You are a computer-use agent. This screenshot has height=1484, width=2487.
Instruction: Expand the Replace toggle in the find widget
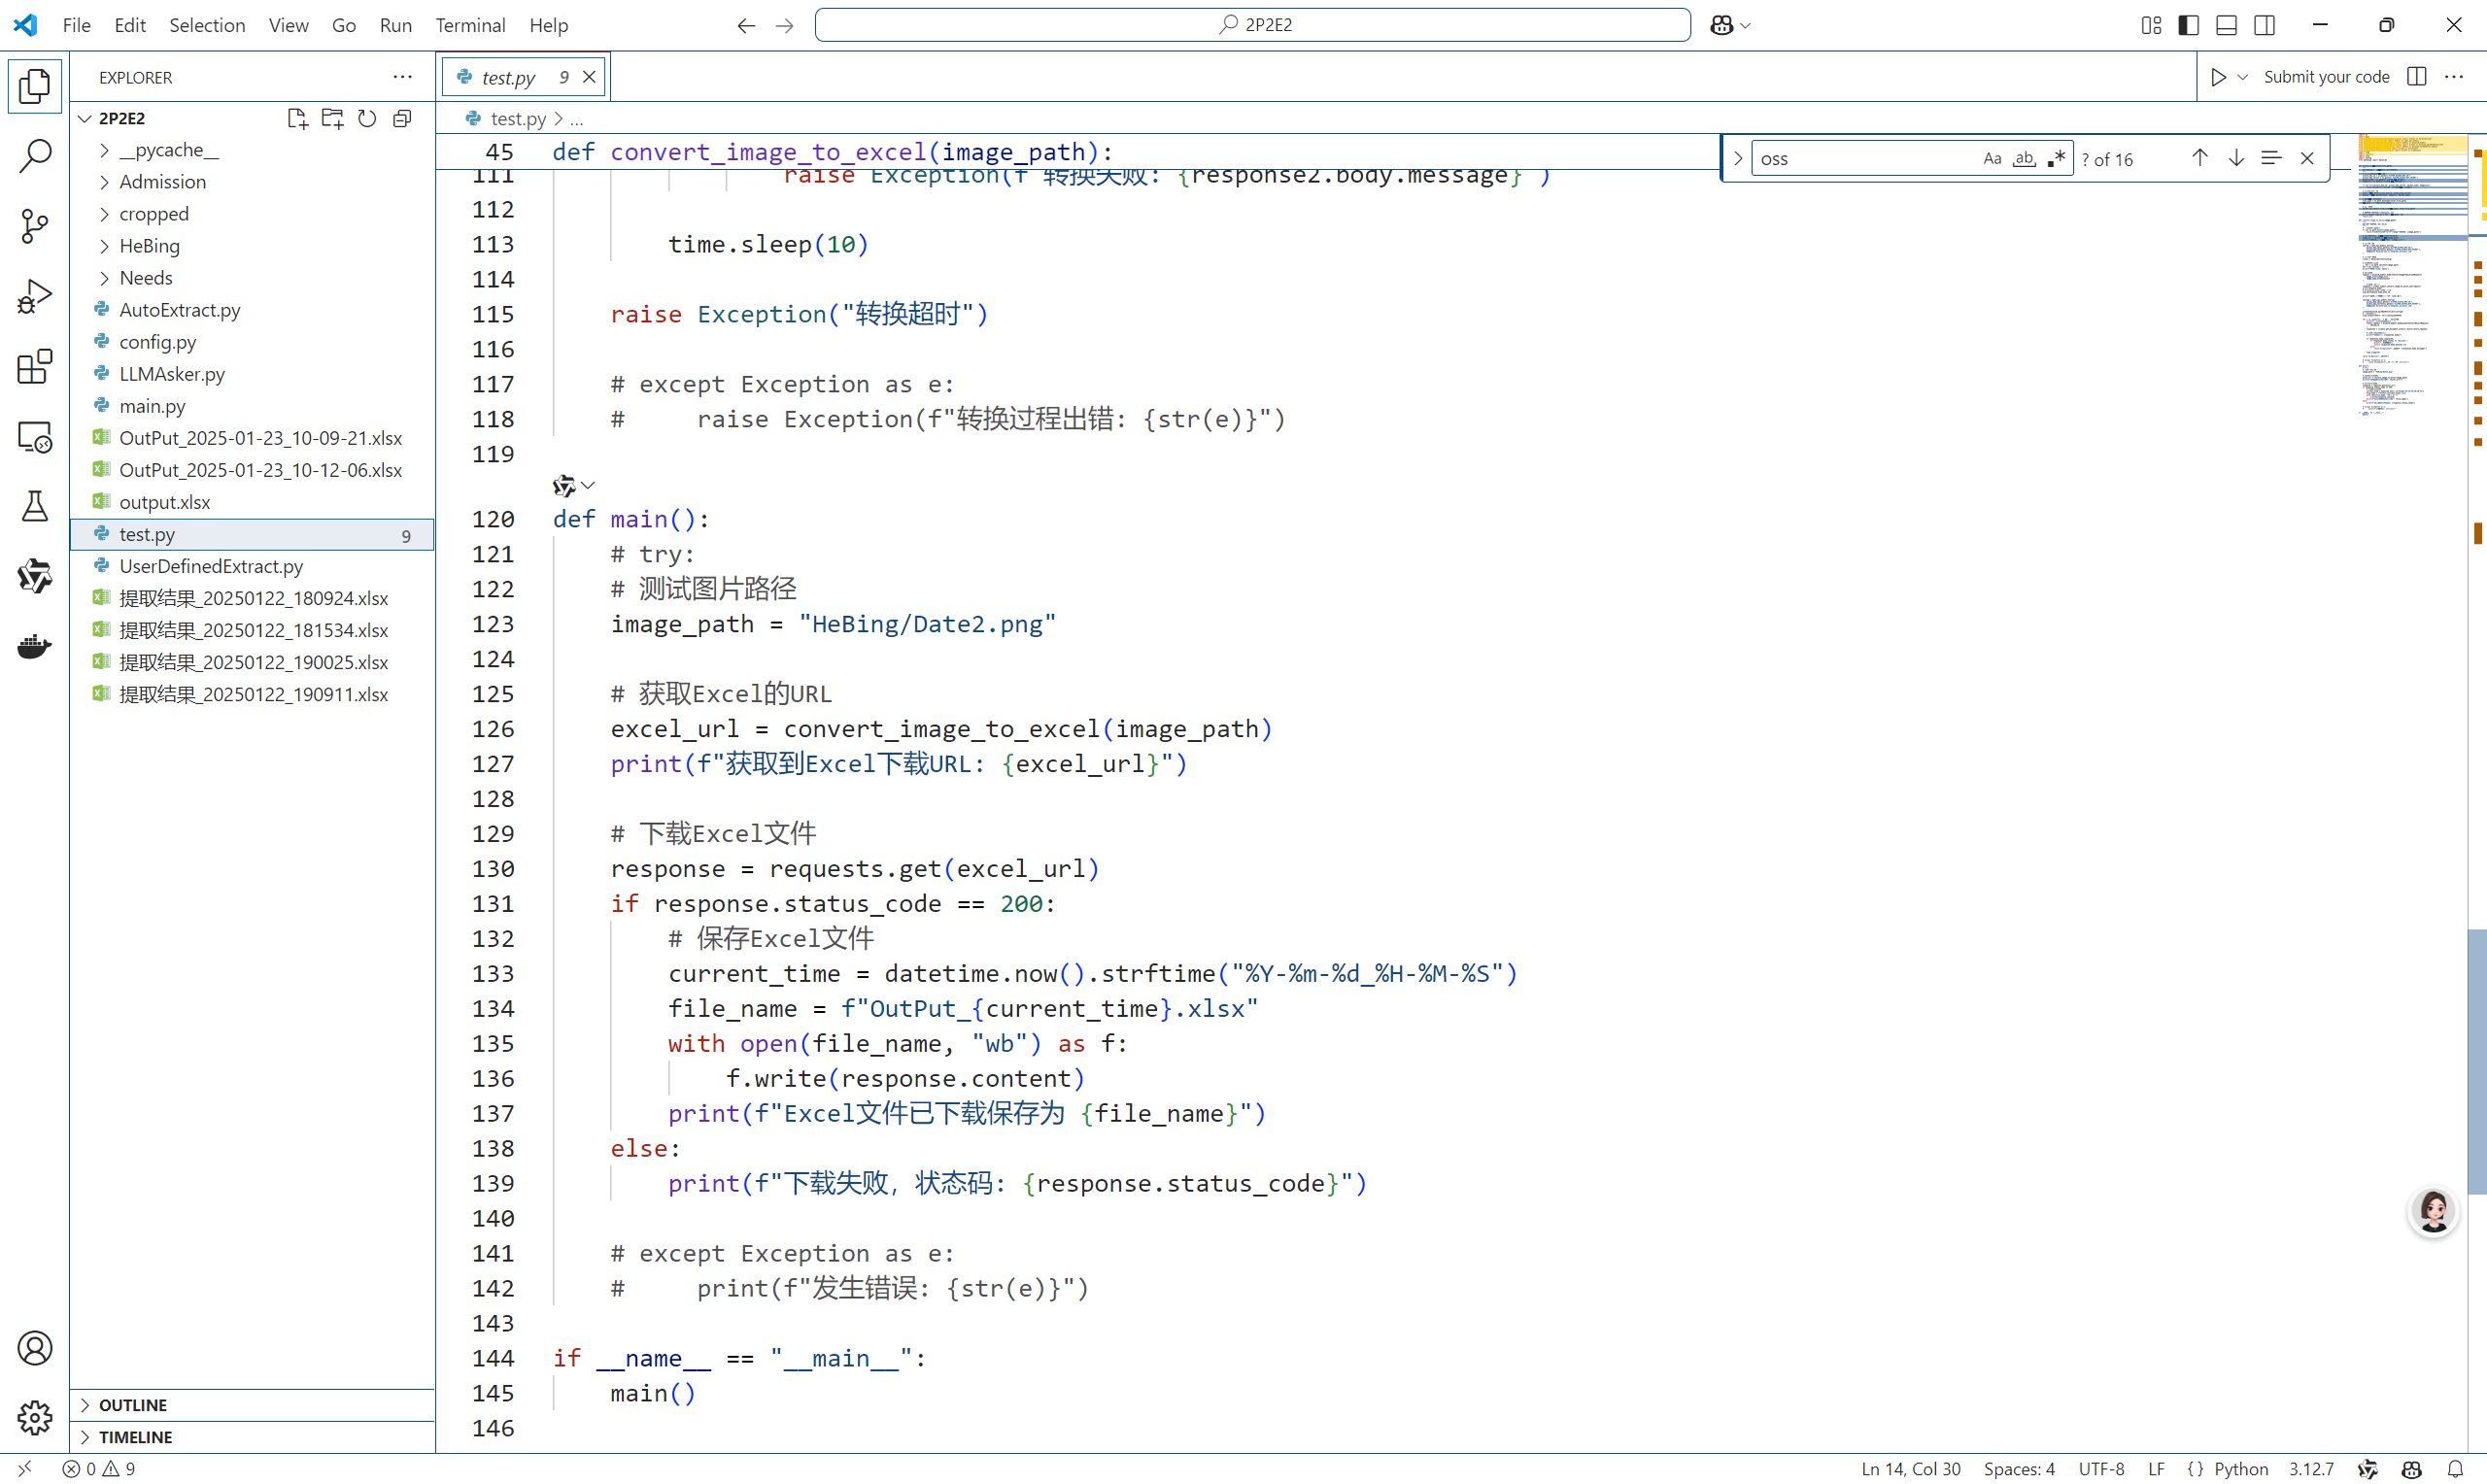1738,158
